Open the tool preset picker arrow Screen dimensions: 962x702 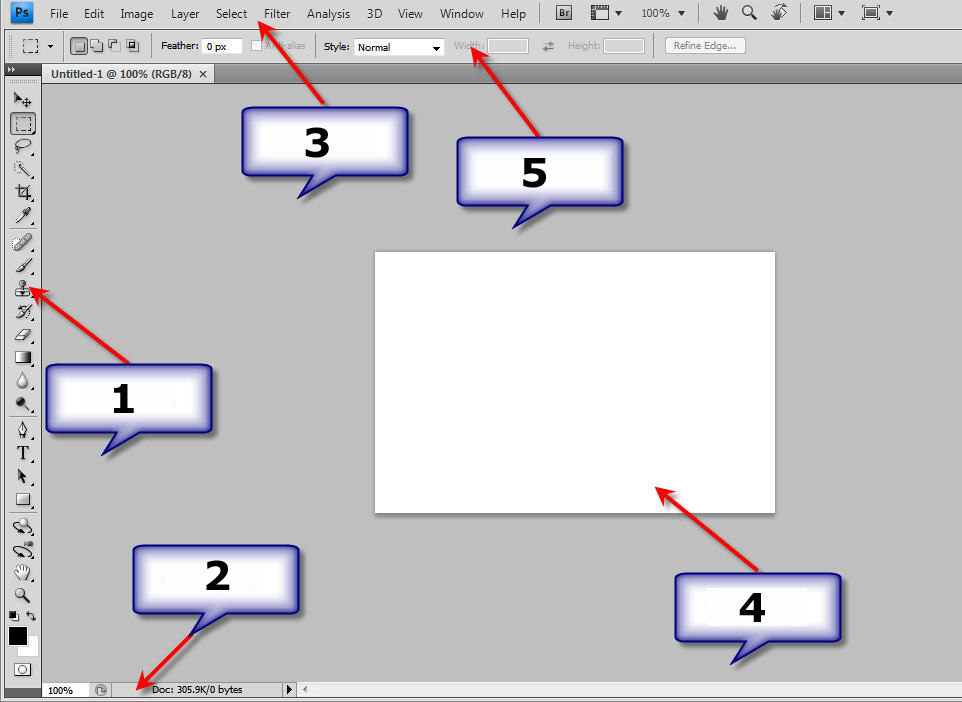tap(50, 47)
